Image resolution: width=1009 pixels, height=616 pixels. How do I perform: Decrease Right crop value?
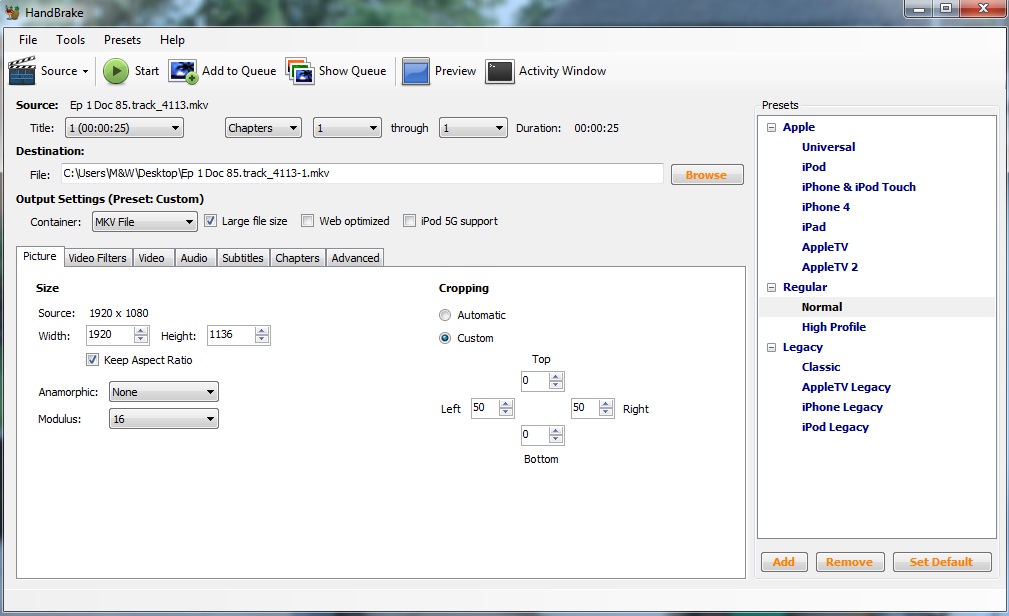[606, 412]
